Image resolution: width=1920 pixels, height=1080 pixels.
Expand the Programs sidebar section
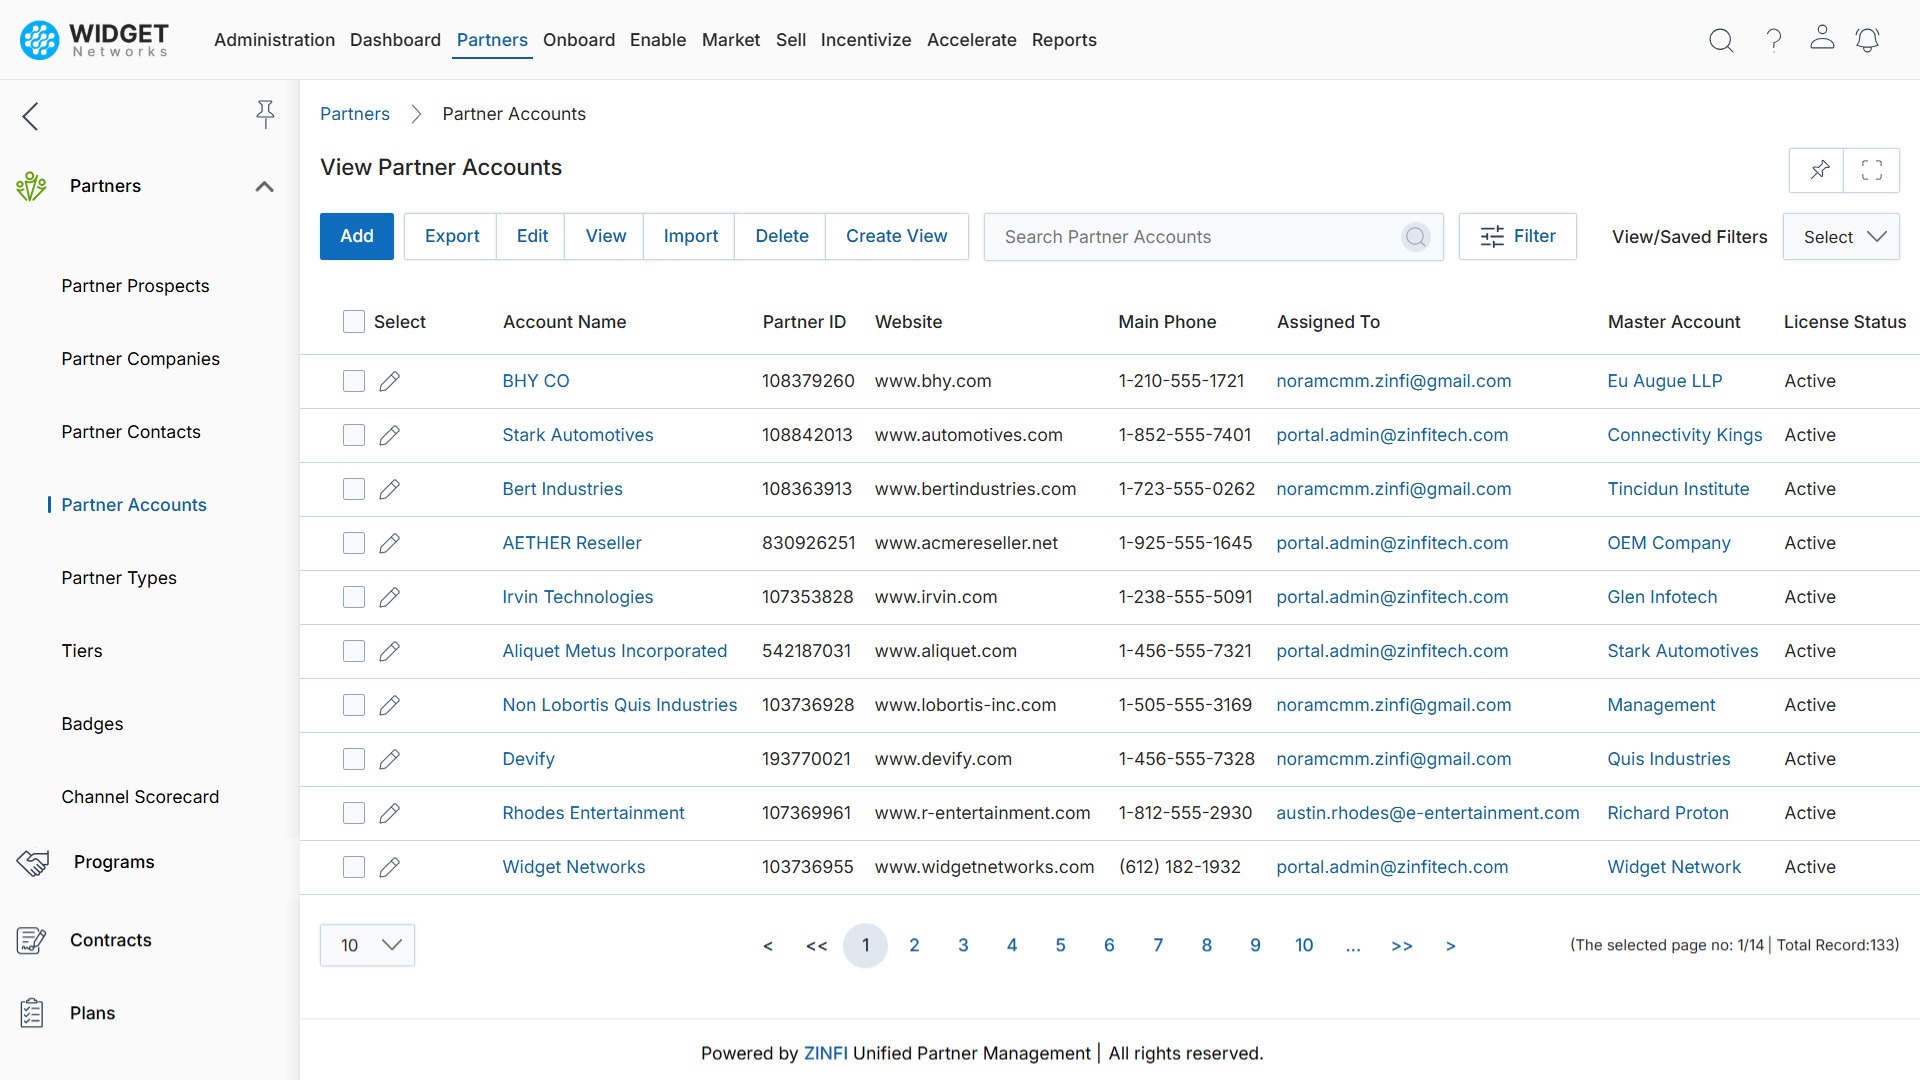pos(114,862)
